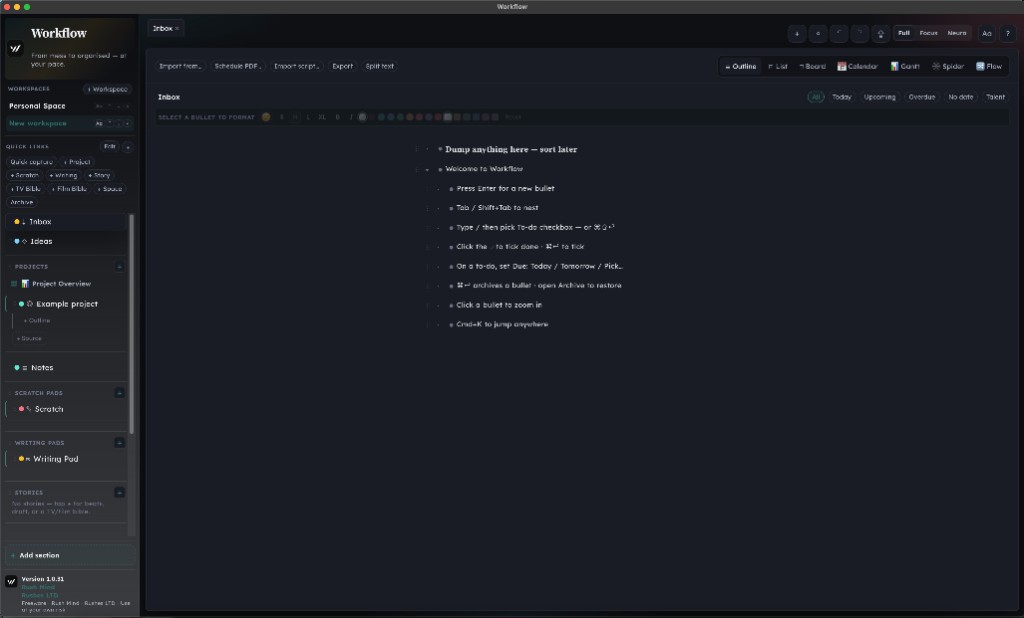Click the Calendar view icon
The image size is (1024, 618).
point(842,67)
